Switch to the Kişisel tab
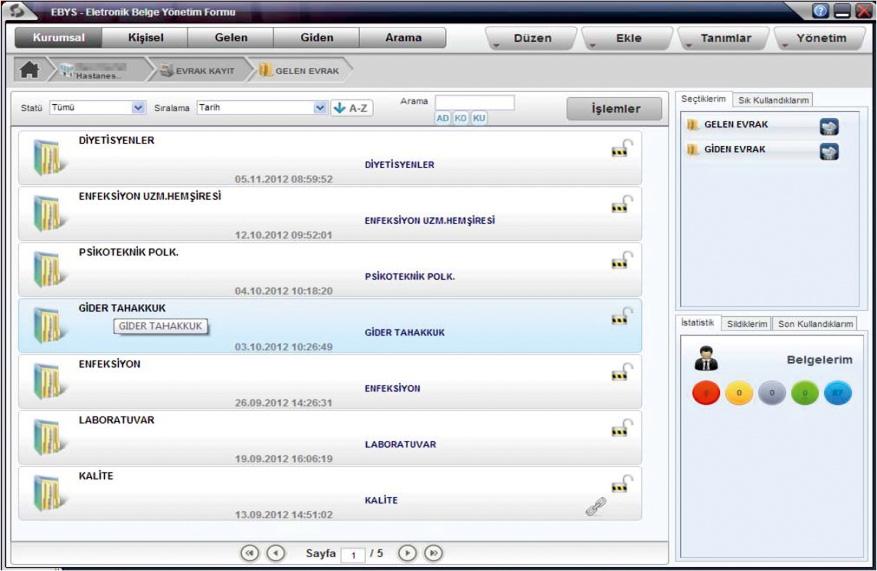This screenshot has height=571, width=877. pos(145,38)
